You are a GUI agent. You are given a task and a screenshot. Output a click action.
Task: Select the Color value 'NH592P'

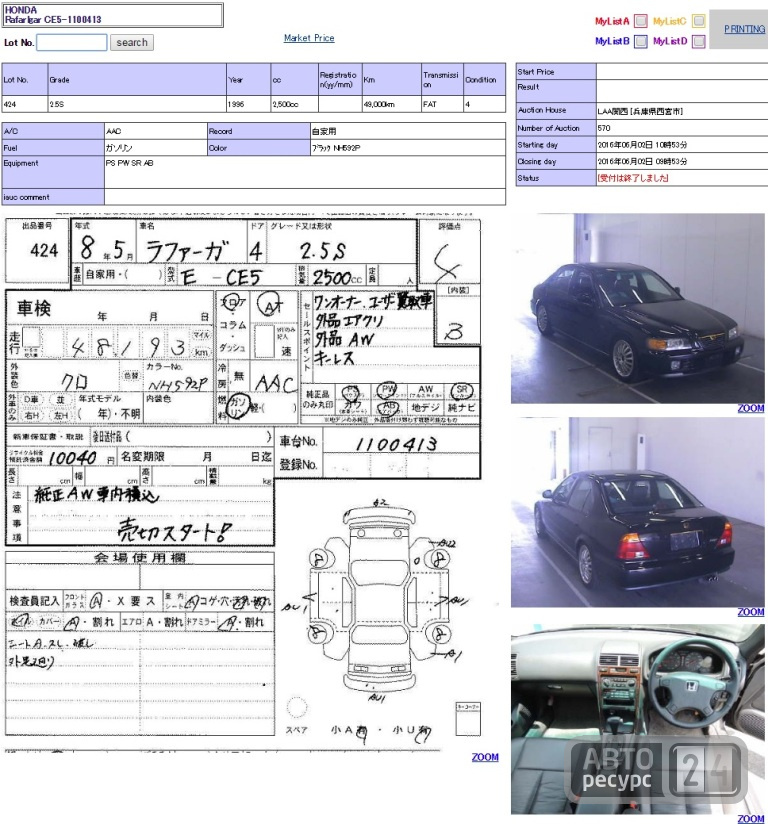pos(336,148)
